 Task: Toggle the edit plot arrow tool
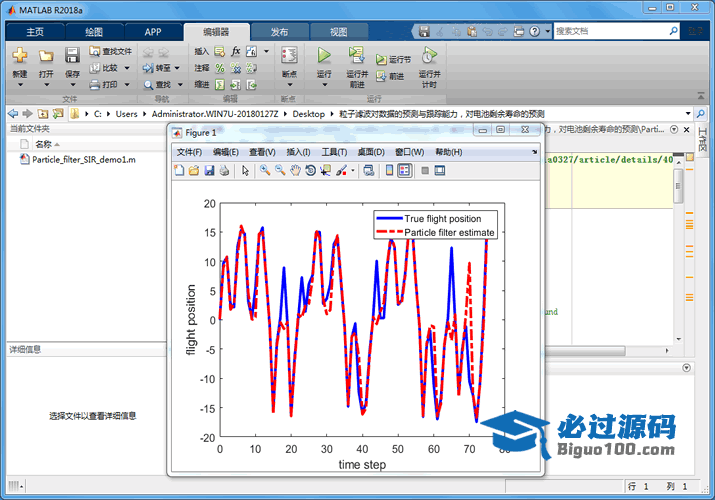click(245, 171)
